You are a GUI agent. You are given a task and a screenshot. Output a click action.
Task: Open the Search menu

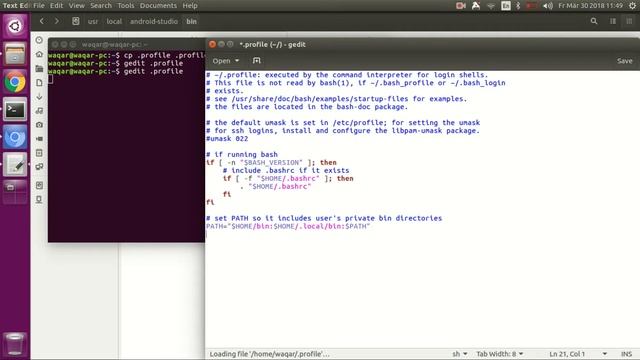(101, 6)
